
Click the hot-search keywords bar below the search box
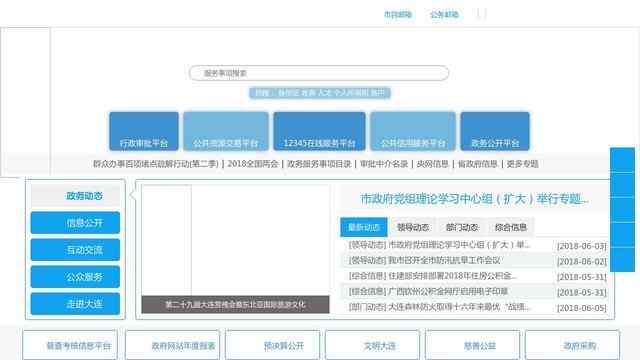(x=320, y=93)
